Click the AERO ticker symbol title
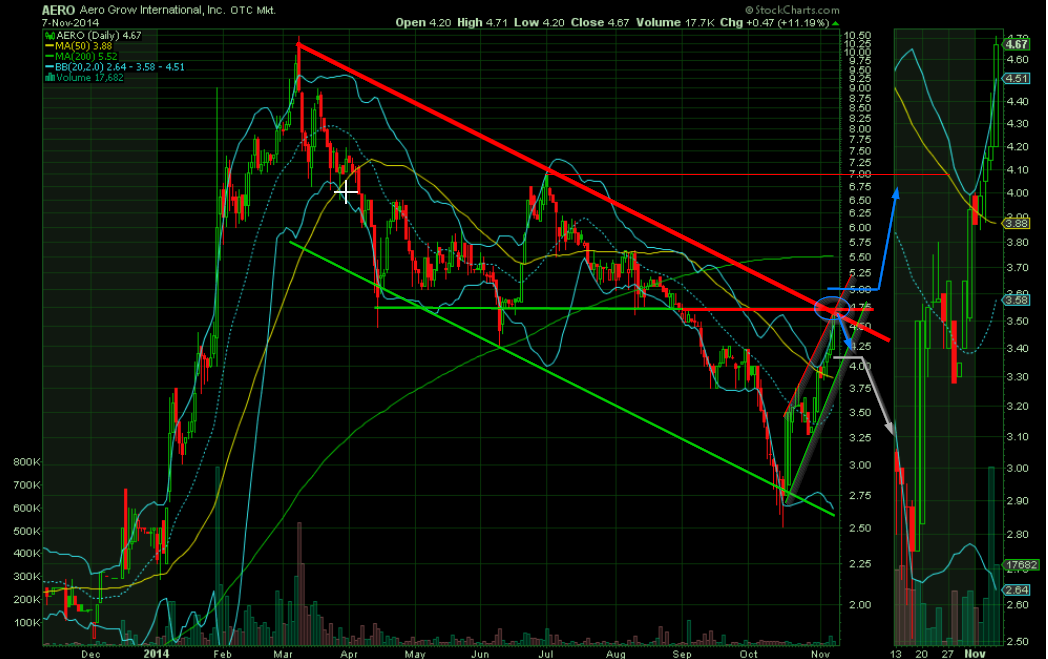This screenshot has height=659, width=1048. coord(58,8)
